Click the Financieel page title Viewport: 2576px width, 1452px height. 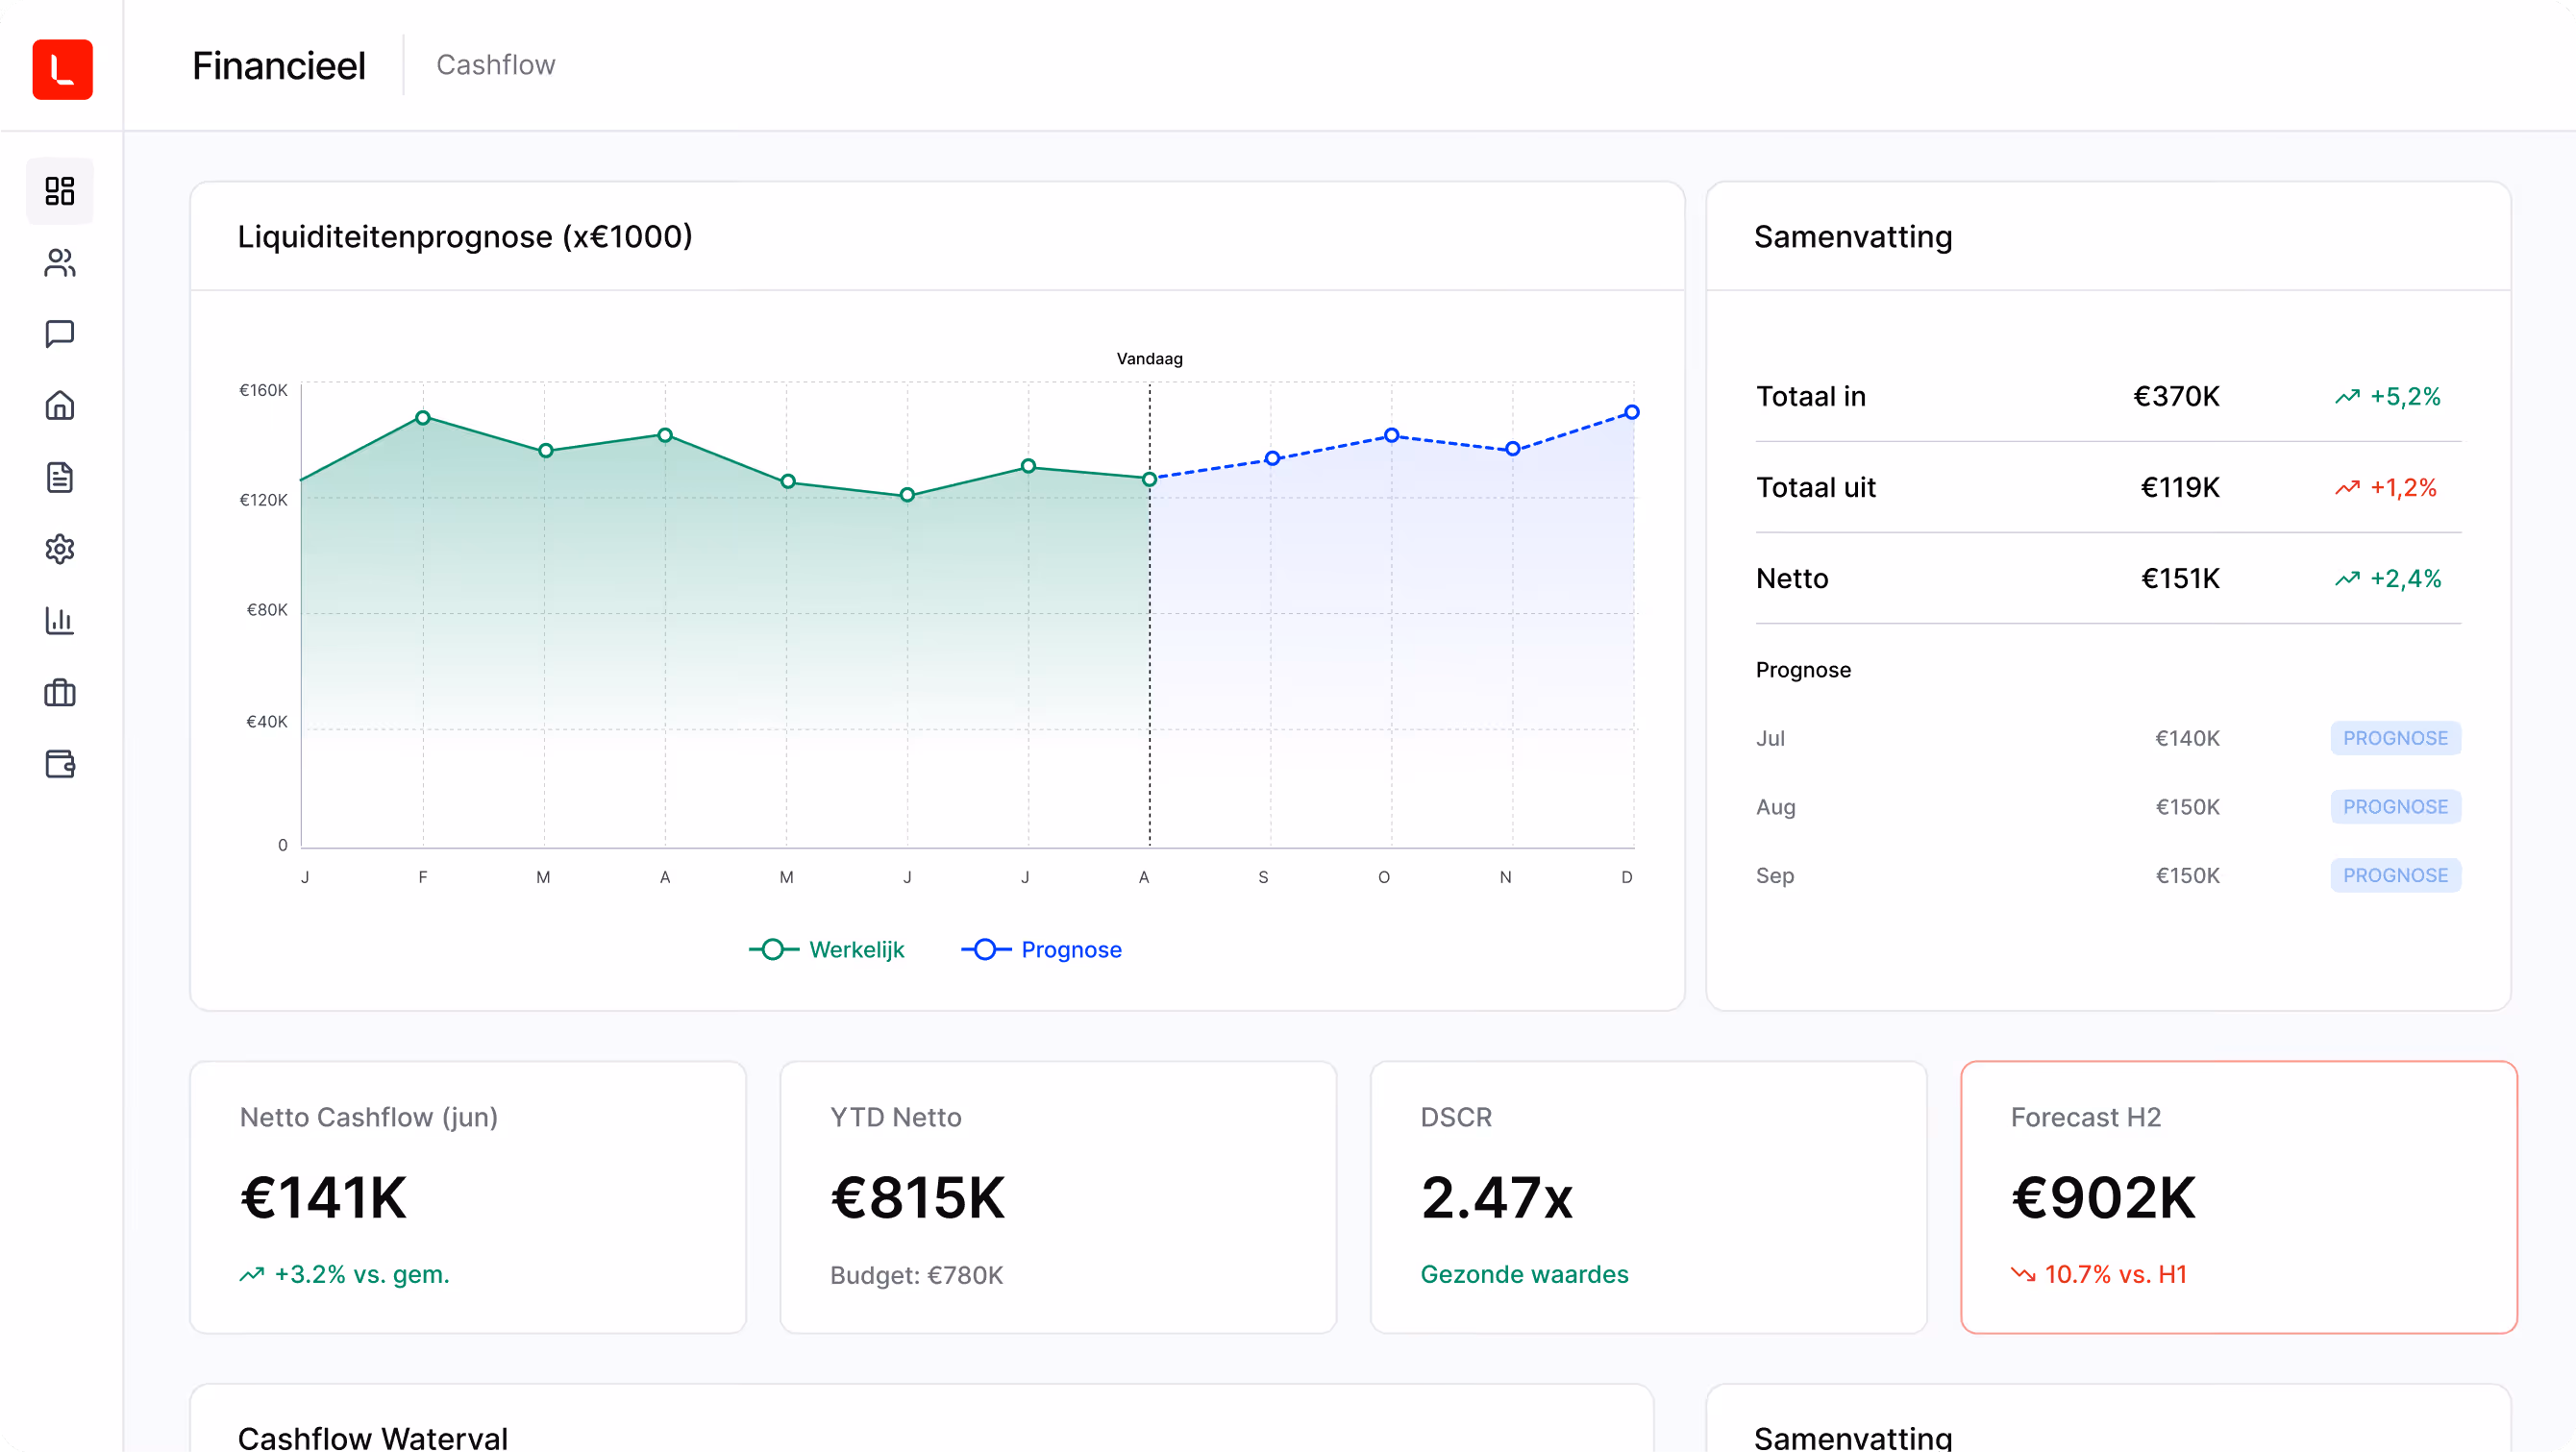pos(279,66)
